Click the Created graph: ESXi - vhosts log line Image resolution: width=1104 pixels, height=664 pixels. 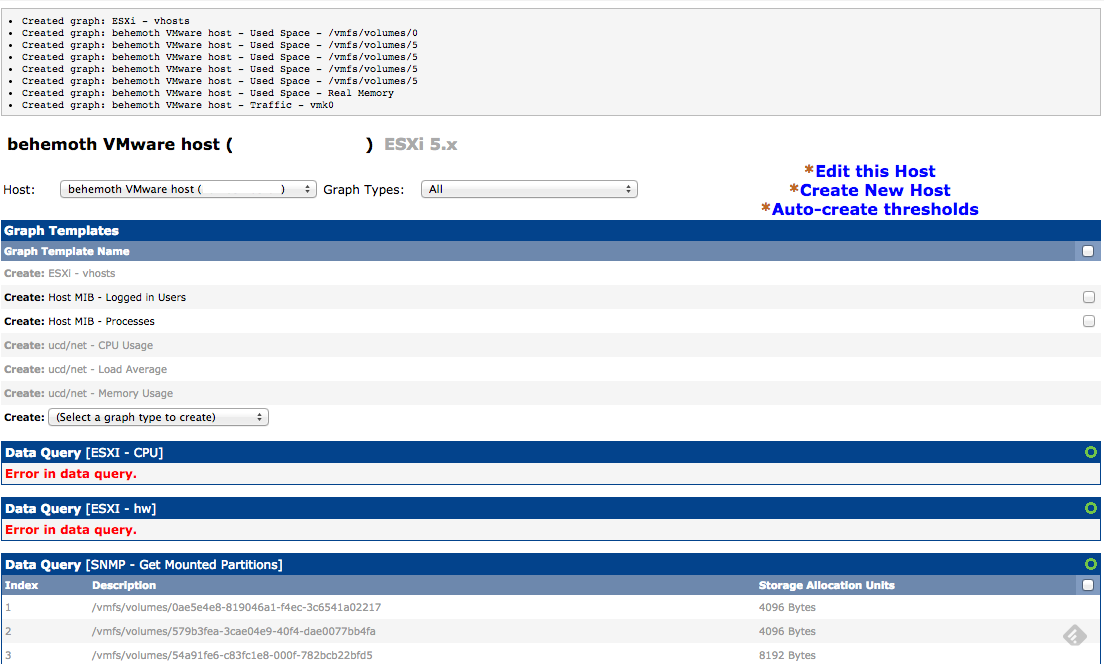106,21
